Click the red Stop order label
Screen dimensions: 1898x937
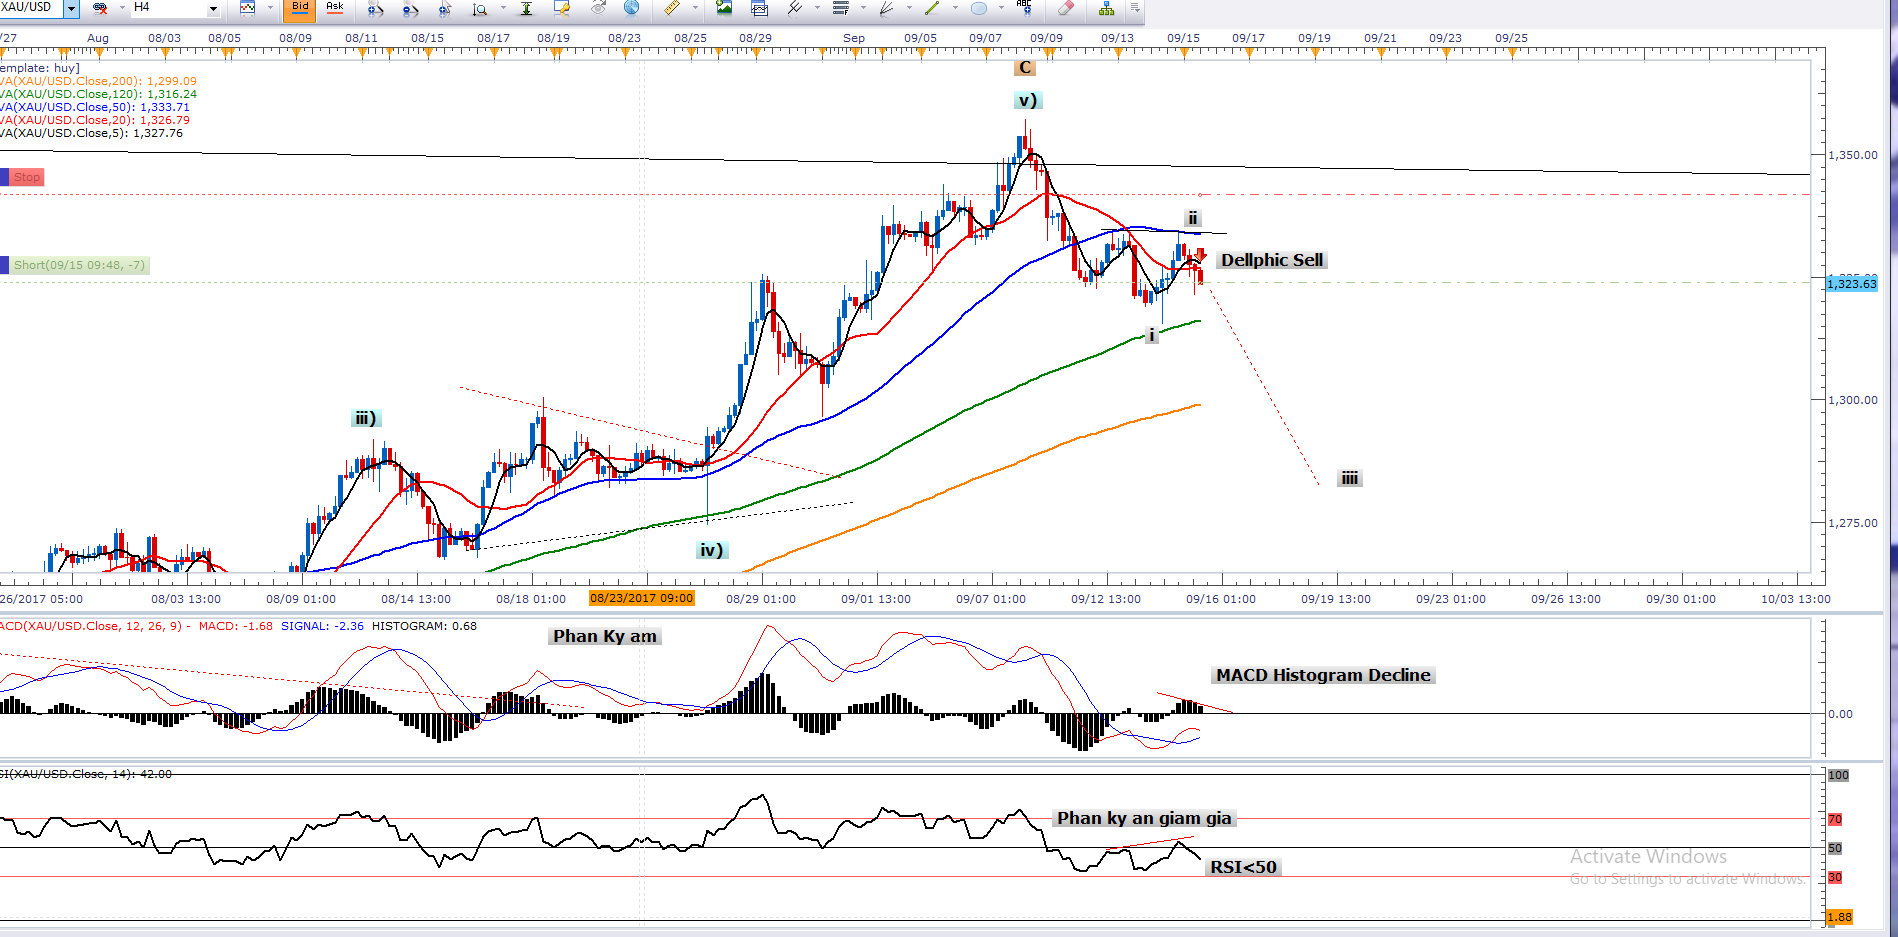(x=27, y=178)
